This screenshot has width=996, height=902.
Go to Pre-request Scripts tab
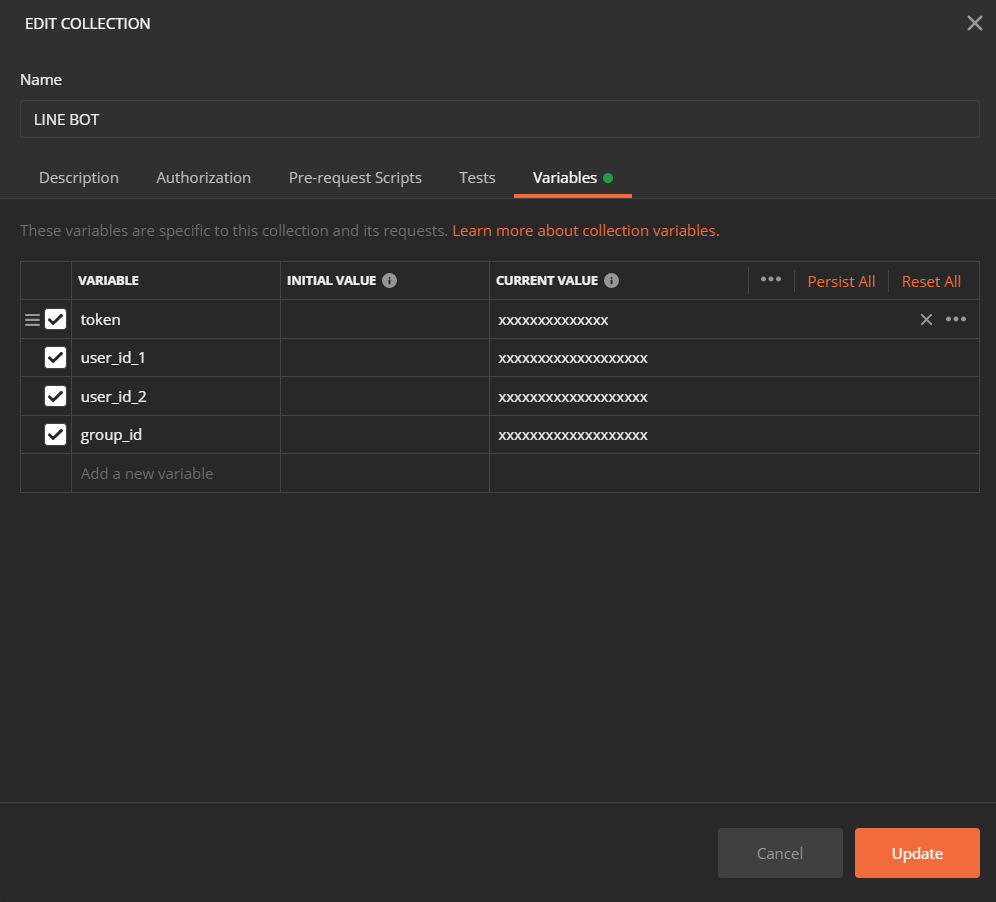pos(355,178)
